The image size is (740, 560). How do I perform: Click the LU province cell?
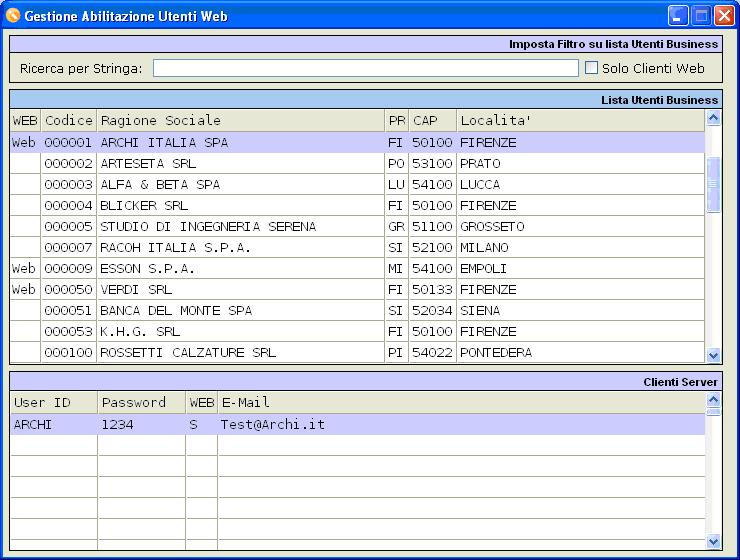(396, 184)
